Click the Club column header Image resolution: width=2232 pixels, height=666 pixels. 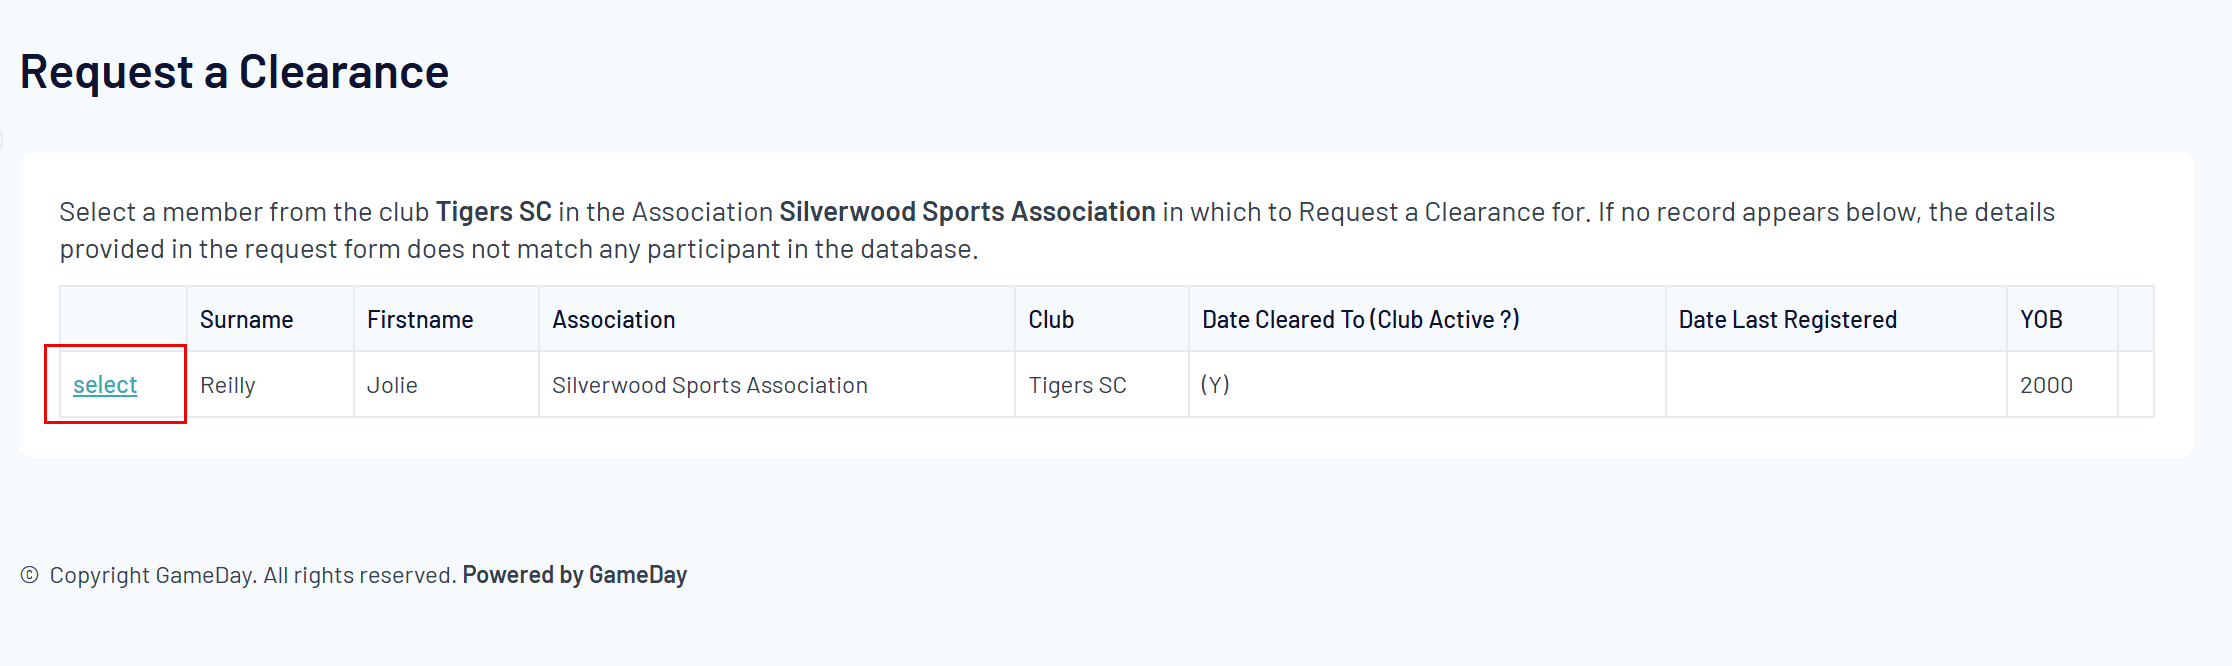point(1051,320)
